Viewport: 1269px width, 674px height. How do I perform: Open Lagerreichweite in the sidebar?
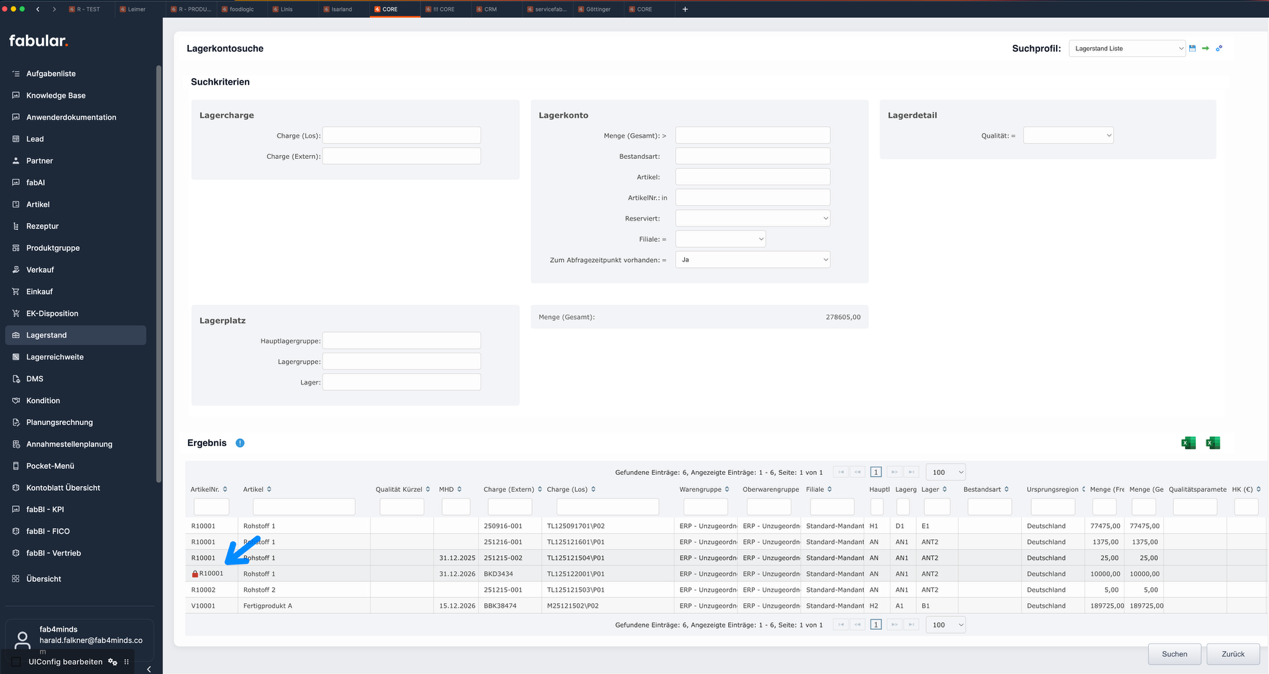pos(55,357)
